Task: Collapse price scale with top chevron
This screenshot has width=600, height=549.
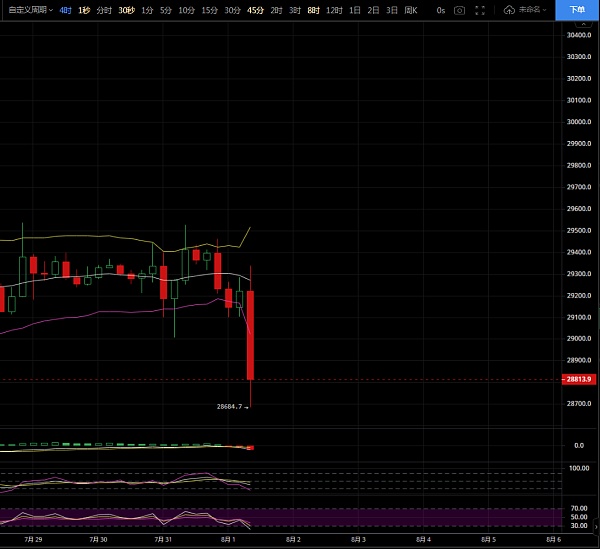Action: (584, 24)
